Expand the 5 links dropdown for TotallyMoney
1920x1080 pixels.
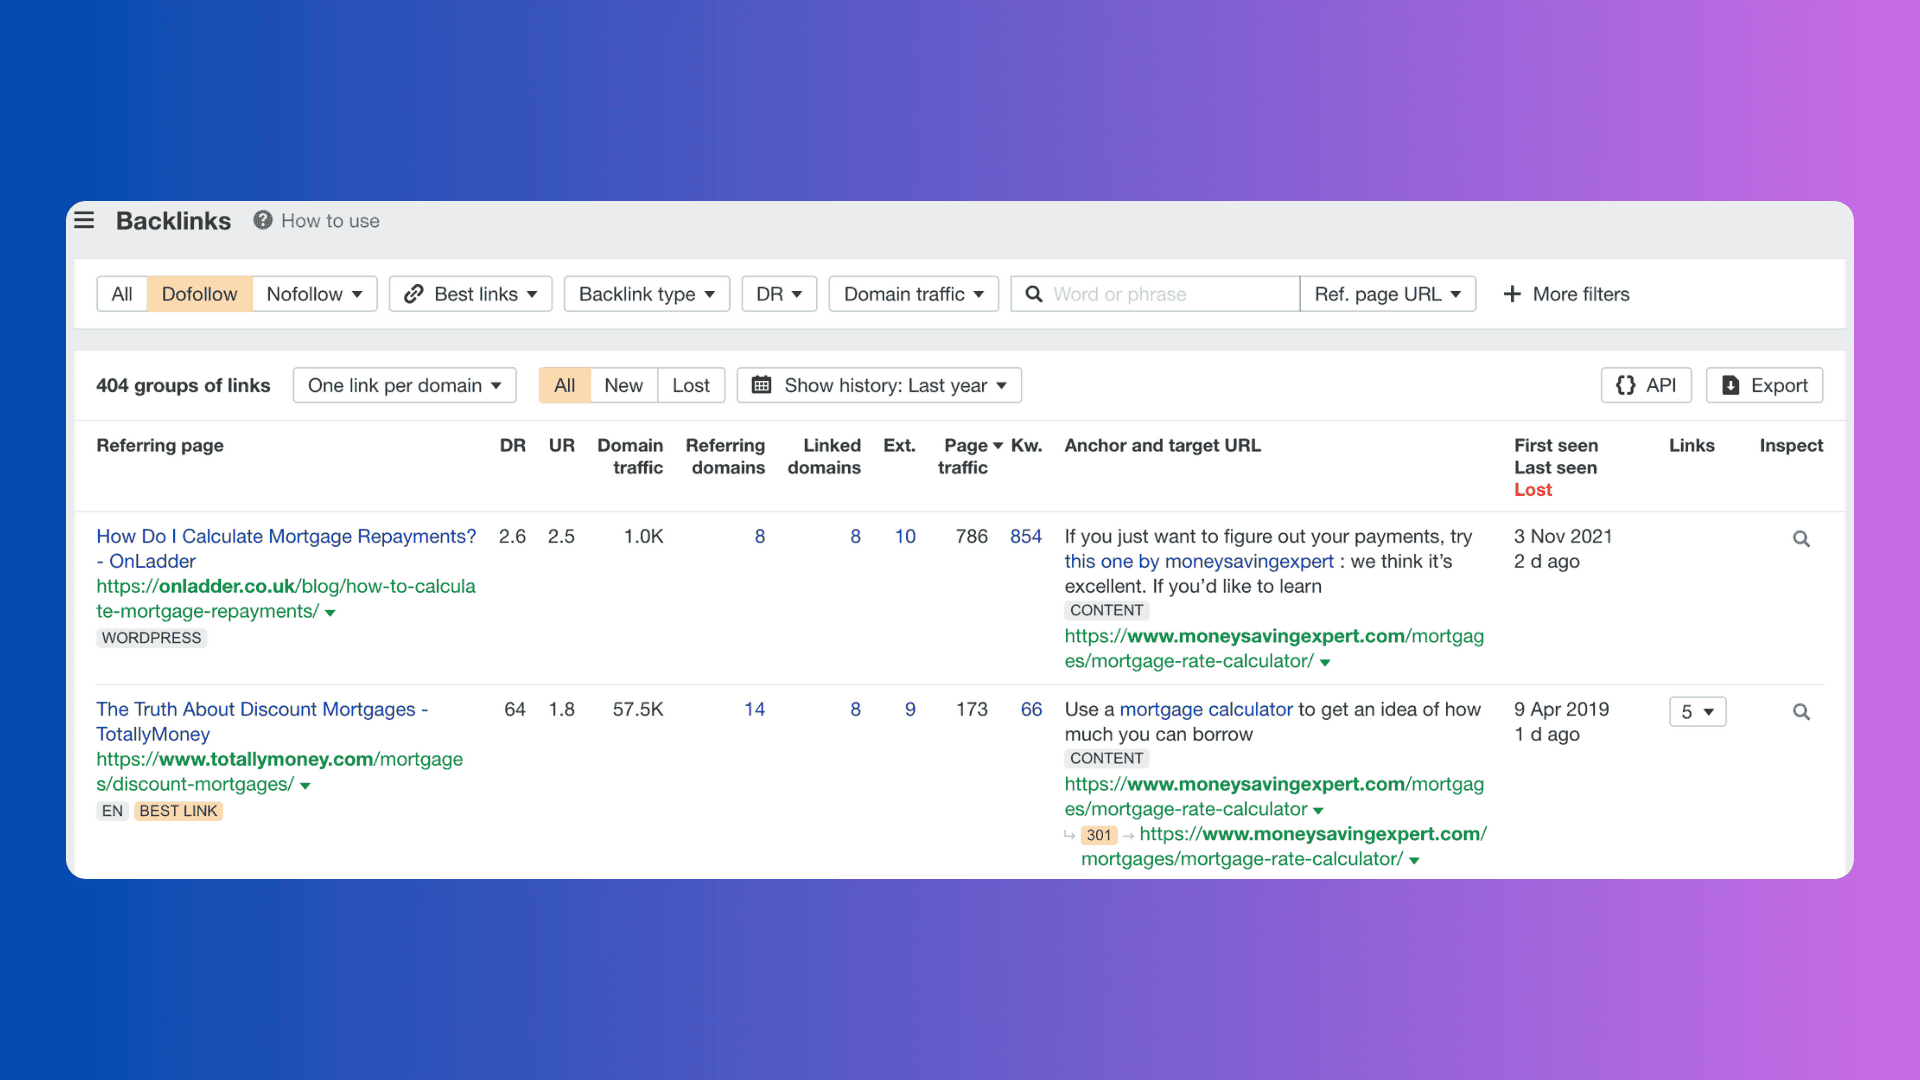point(1698,712)
